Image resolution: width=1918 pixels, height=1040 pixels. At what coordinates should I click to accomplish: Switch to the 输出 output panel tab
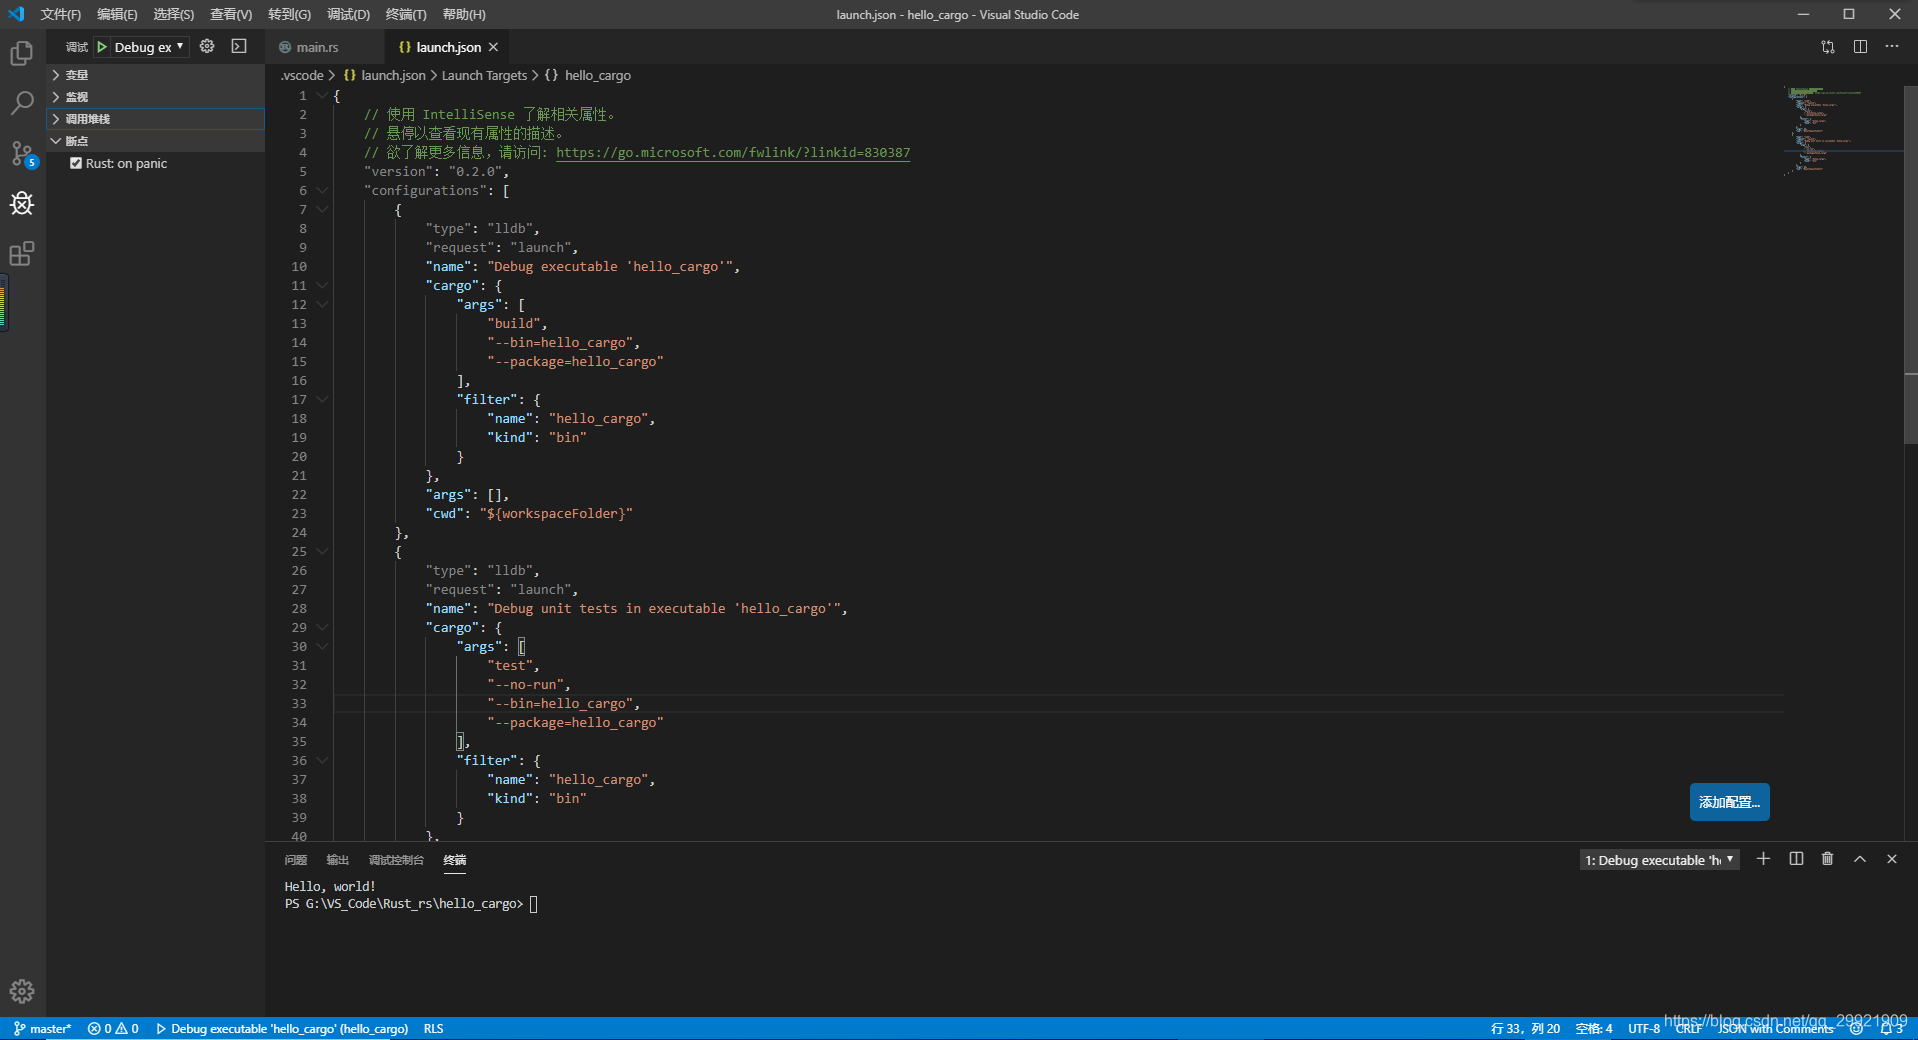(338, 860)
